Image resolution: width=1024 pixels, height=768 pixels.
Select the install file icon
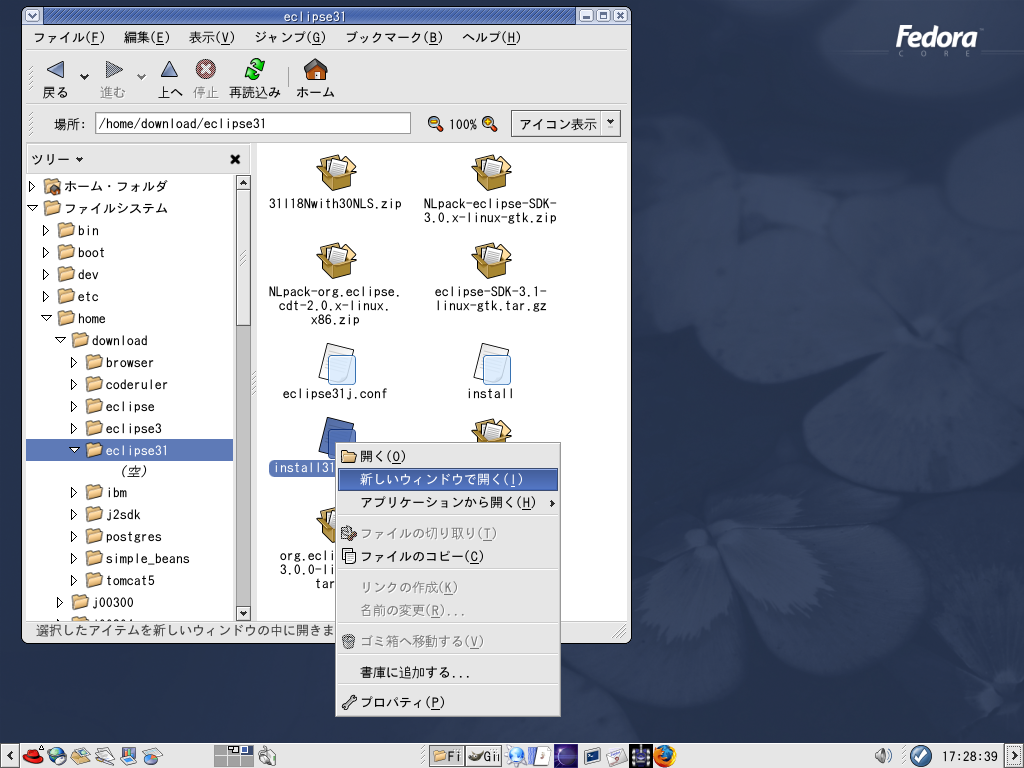492,363
